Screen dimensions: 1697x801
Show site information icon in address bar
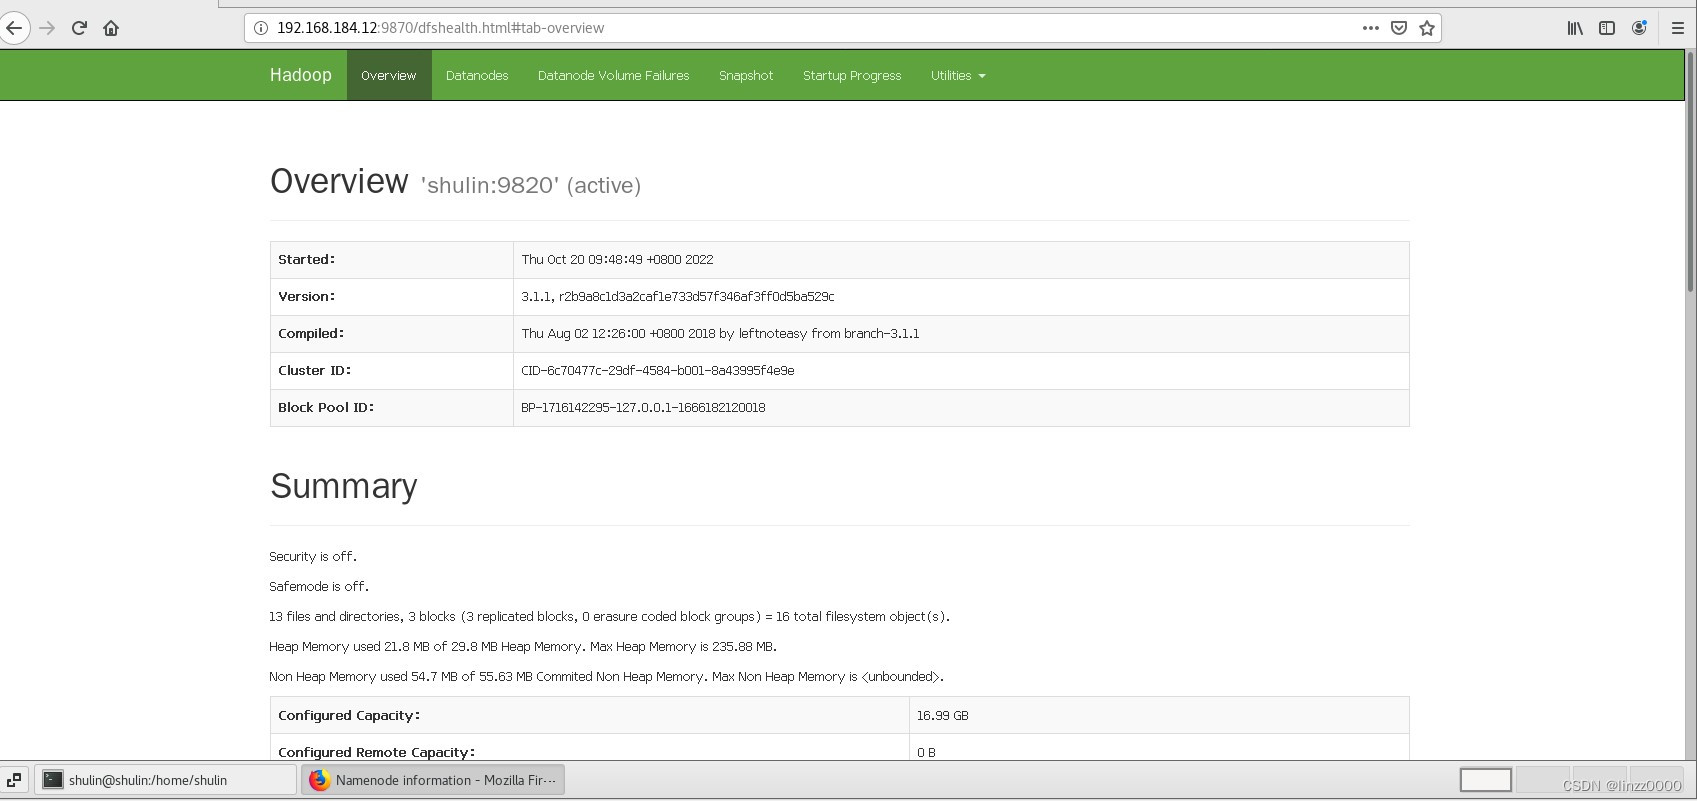(261, 28)
